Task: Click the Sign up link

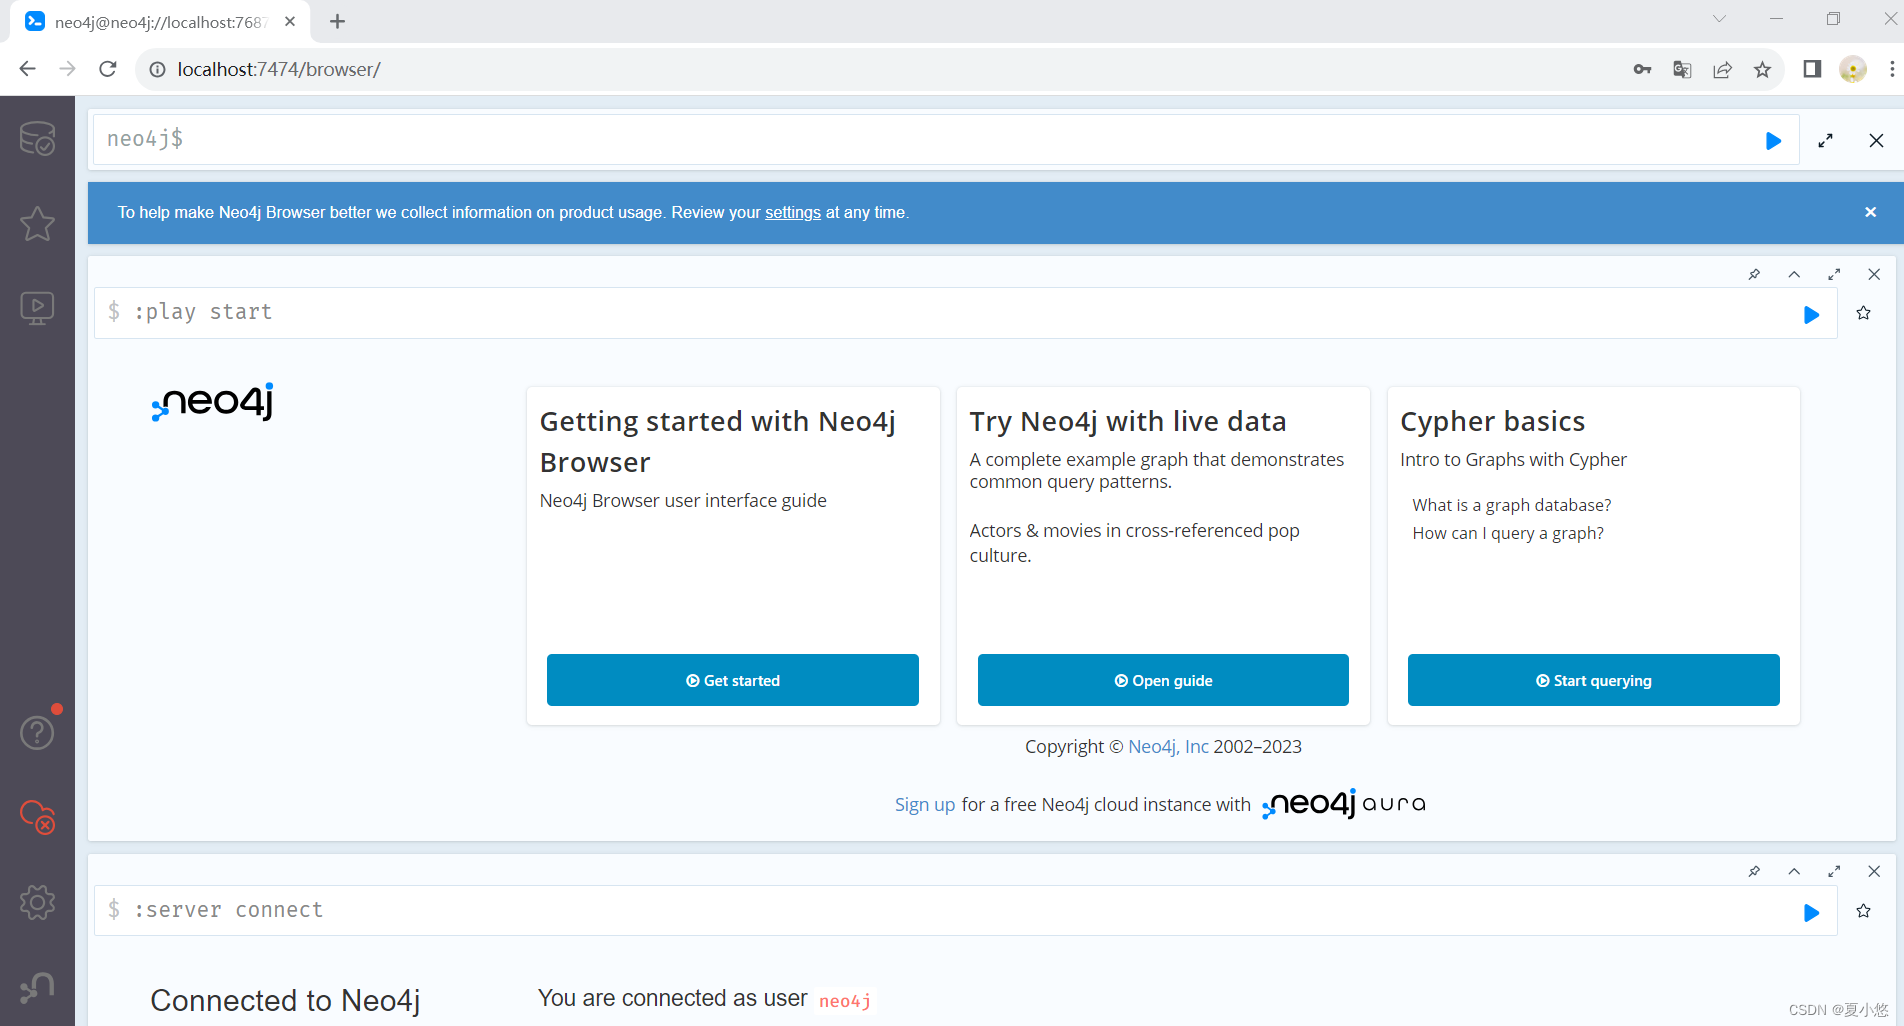Action: coord(925,804)
